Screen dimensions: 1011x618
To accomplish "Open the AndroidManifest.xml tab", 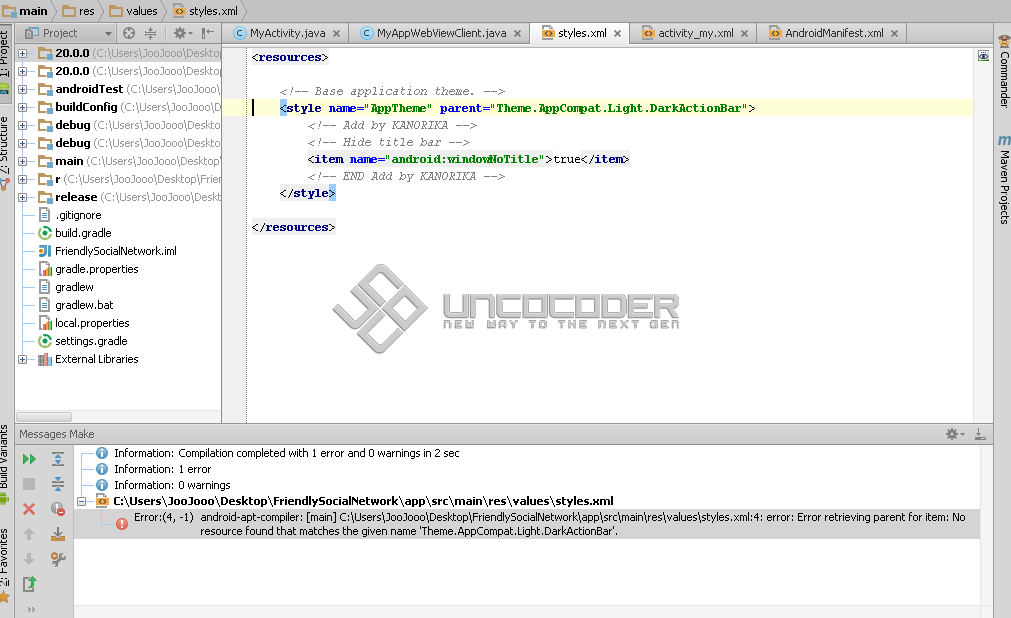I will (x=834, y=33).
